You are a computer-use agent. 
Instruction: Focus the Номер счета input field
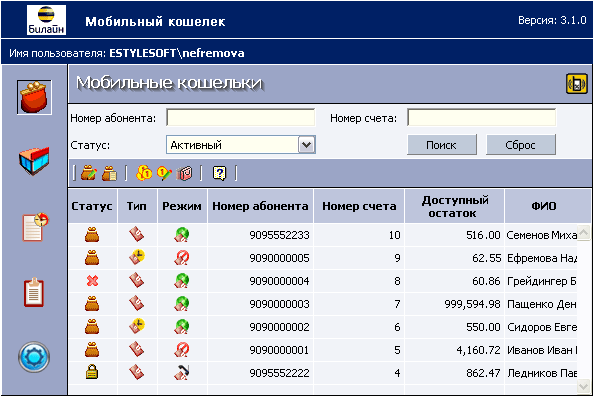482,118
